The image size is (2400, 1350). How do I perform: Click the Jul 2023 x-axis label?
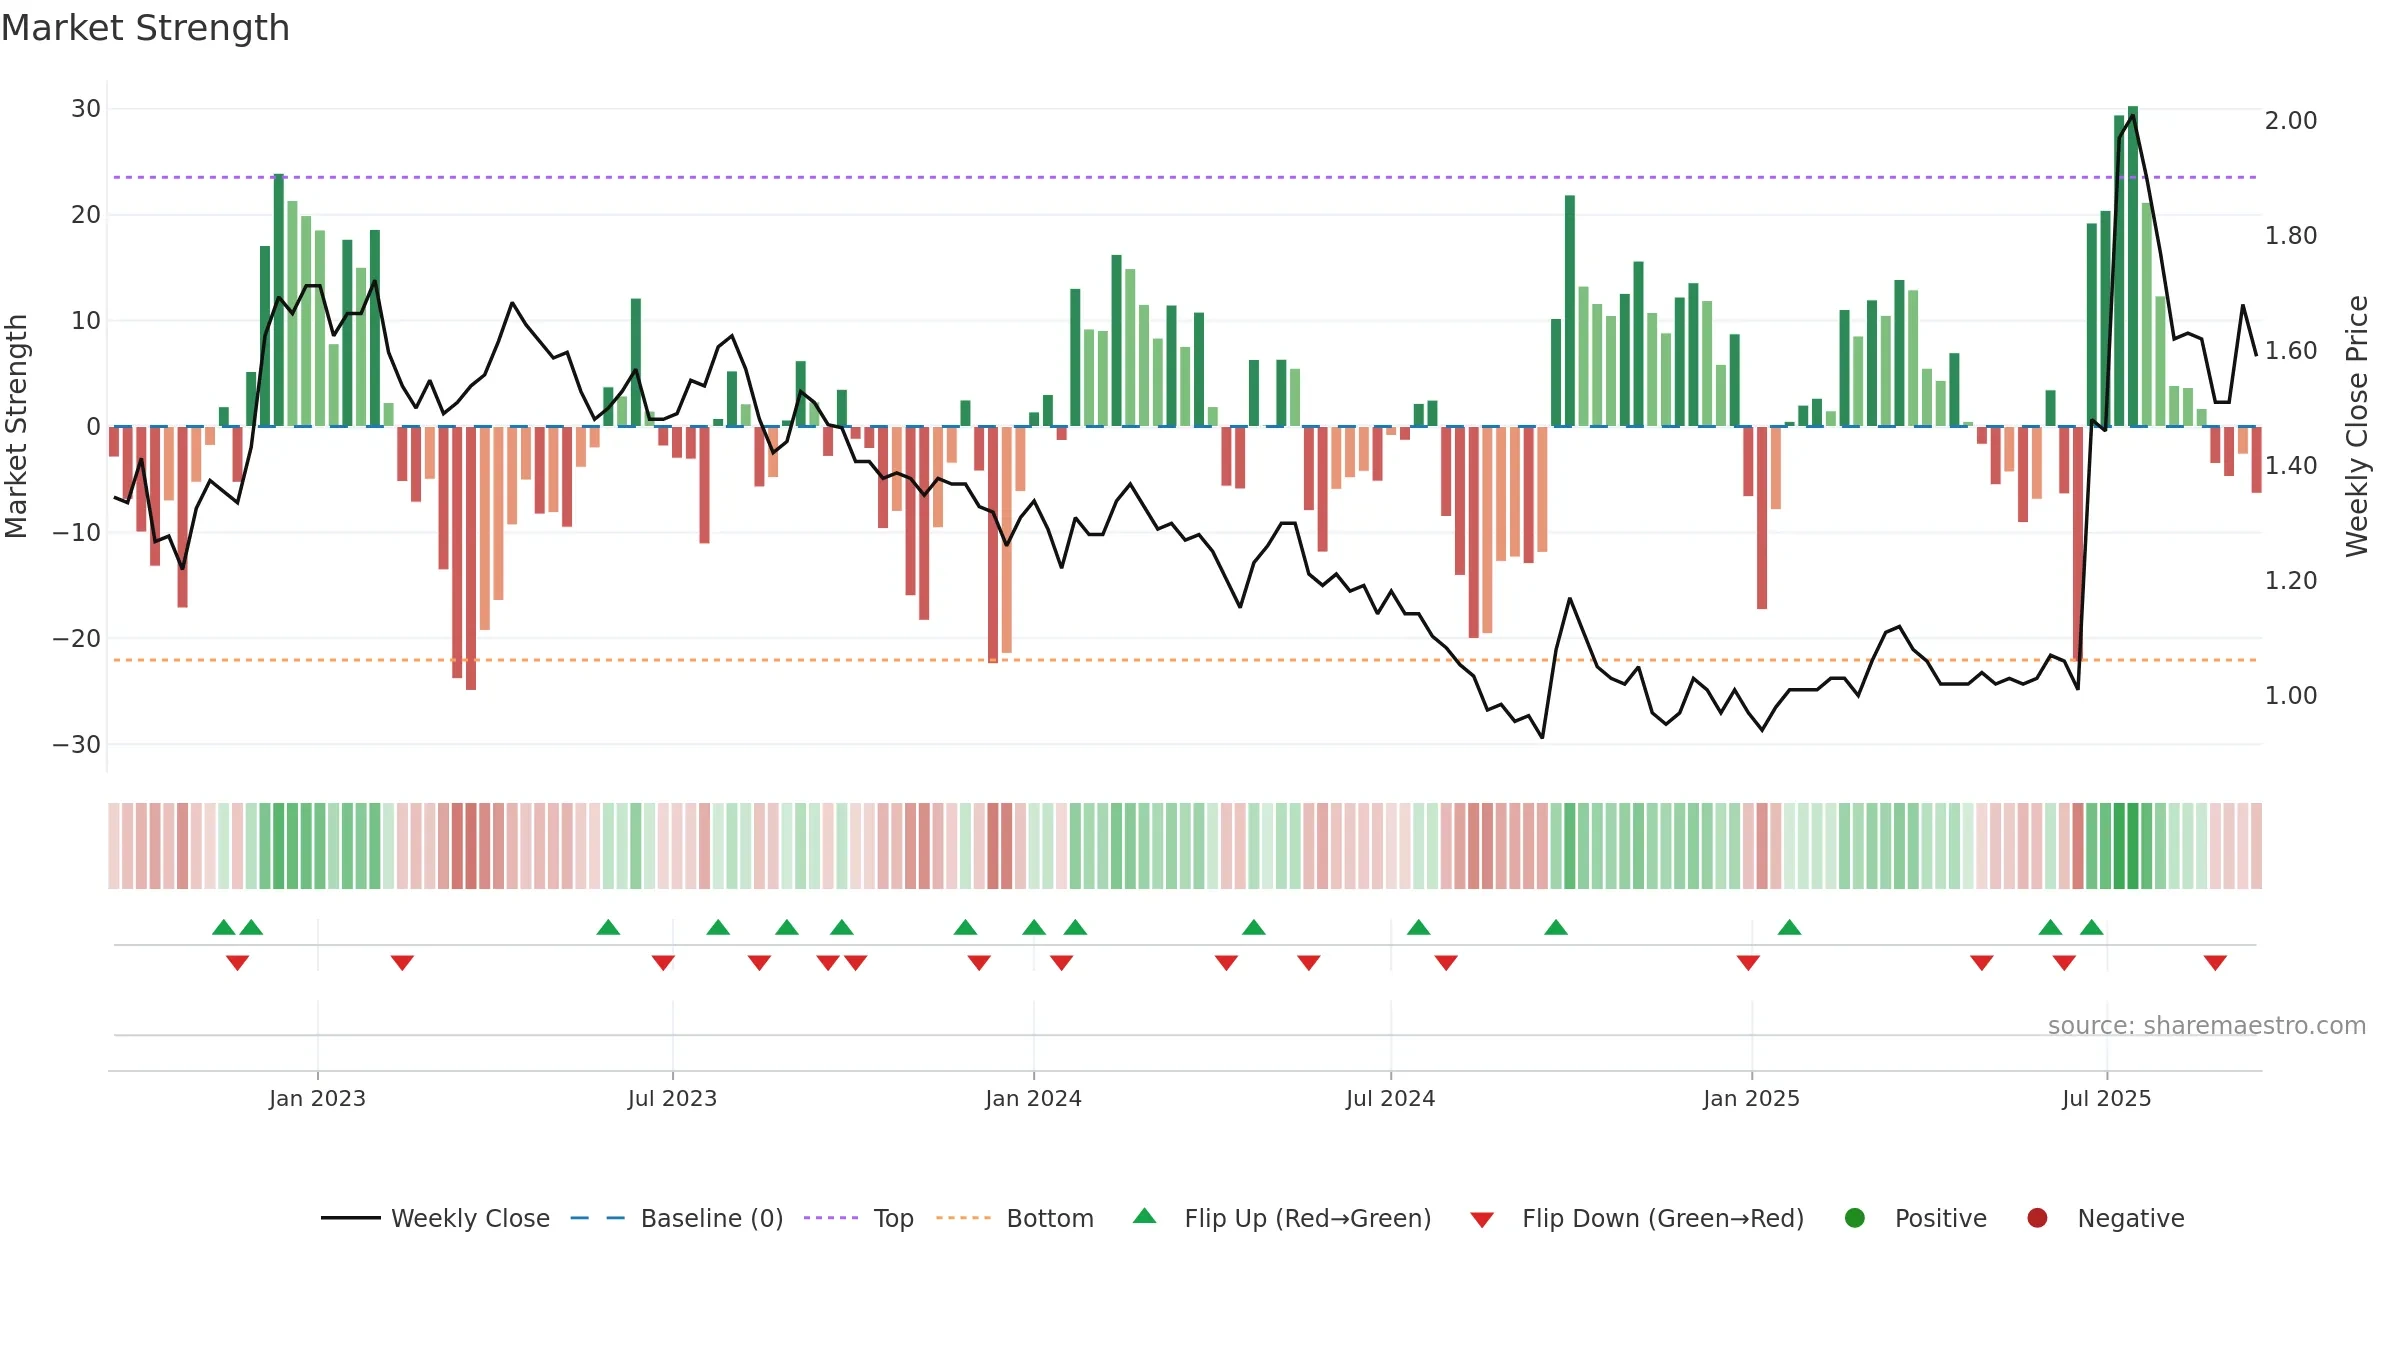(672, 1098)
